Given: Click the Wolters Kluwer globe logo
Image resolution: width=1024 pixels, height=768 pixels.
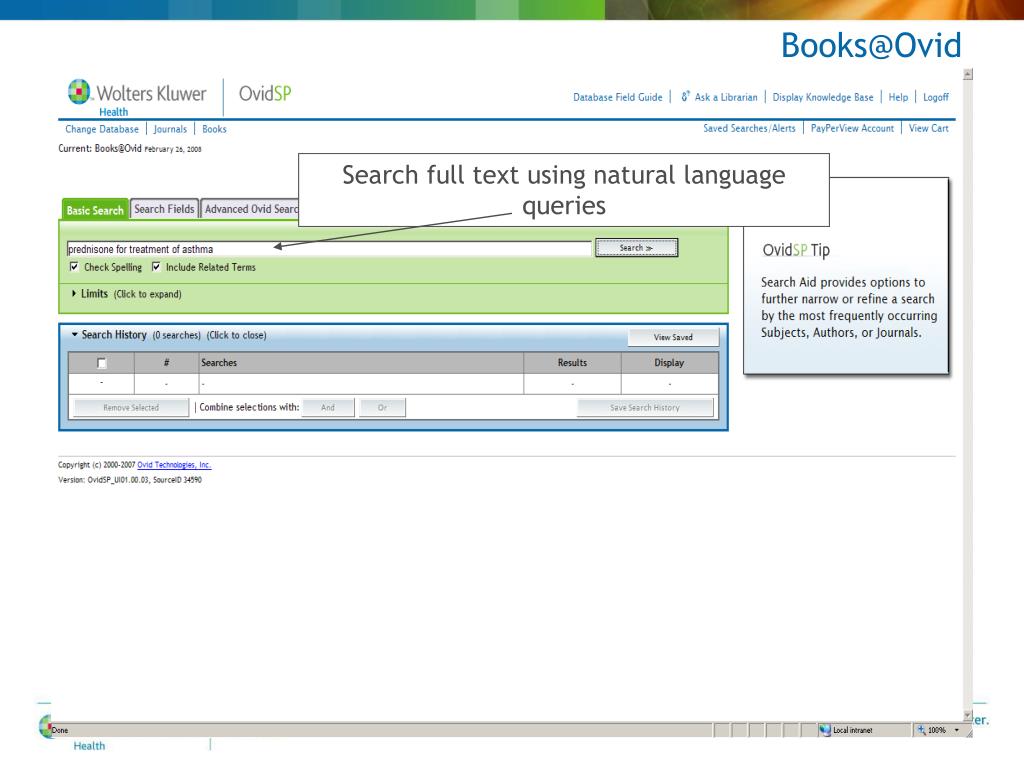Looking at the screenshot, I should (79, 91).
